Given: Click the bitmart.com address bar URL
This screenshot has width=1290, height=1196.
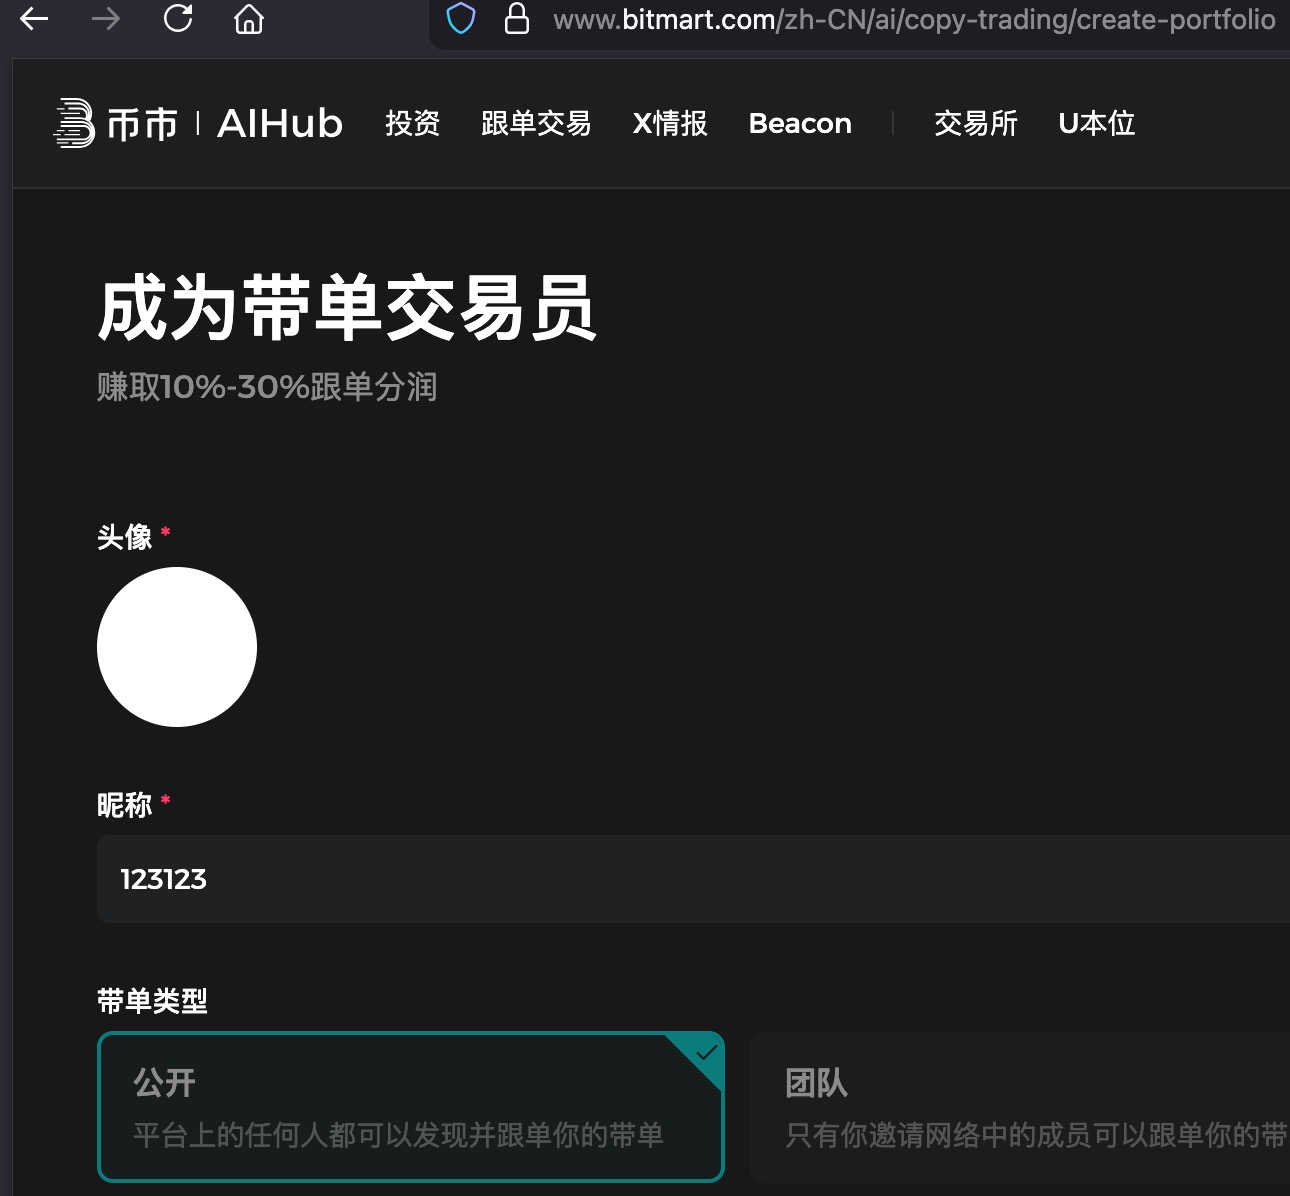Looking at the screenshot, I should point(913,19).
